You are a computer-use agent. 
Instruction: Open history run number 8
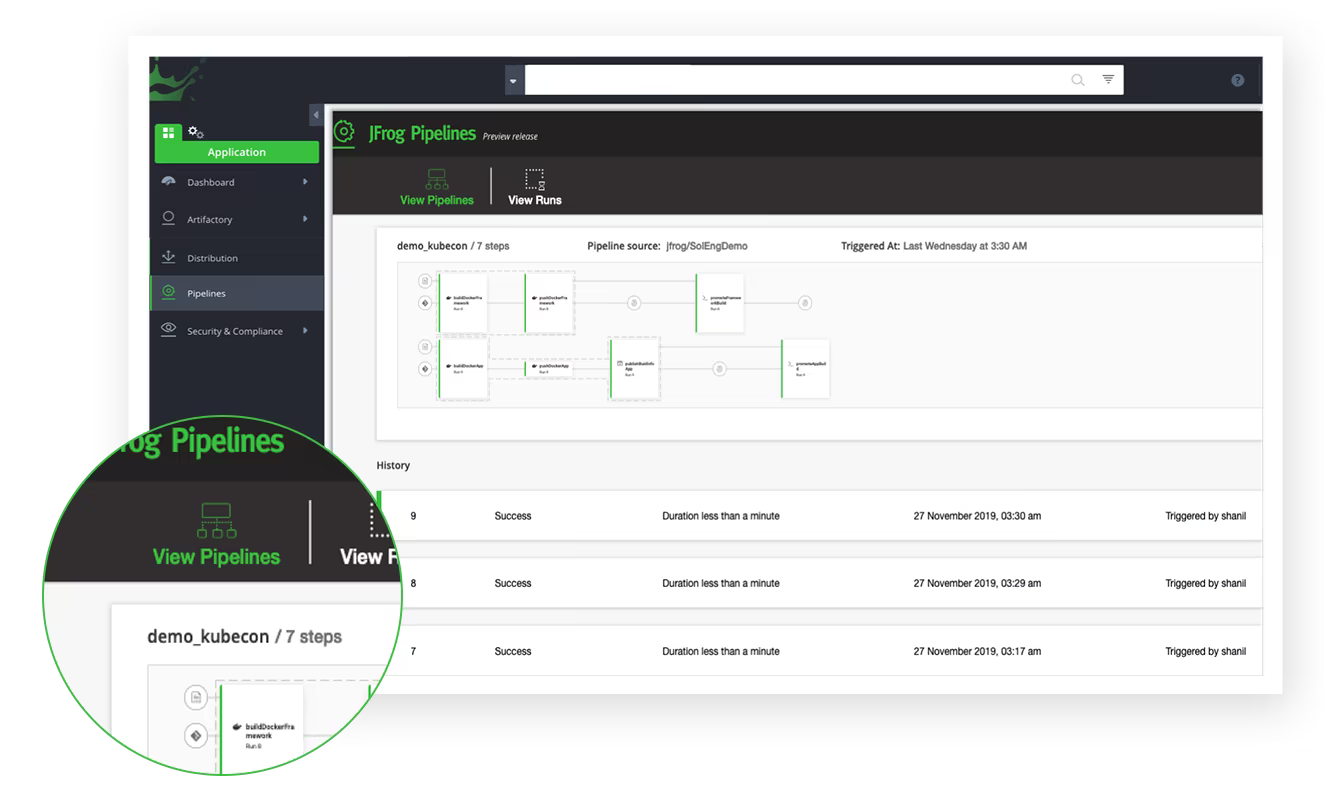(413, 583)
